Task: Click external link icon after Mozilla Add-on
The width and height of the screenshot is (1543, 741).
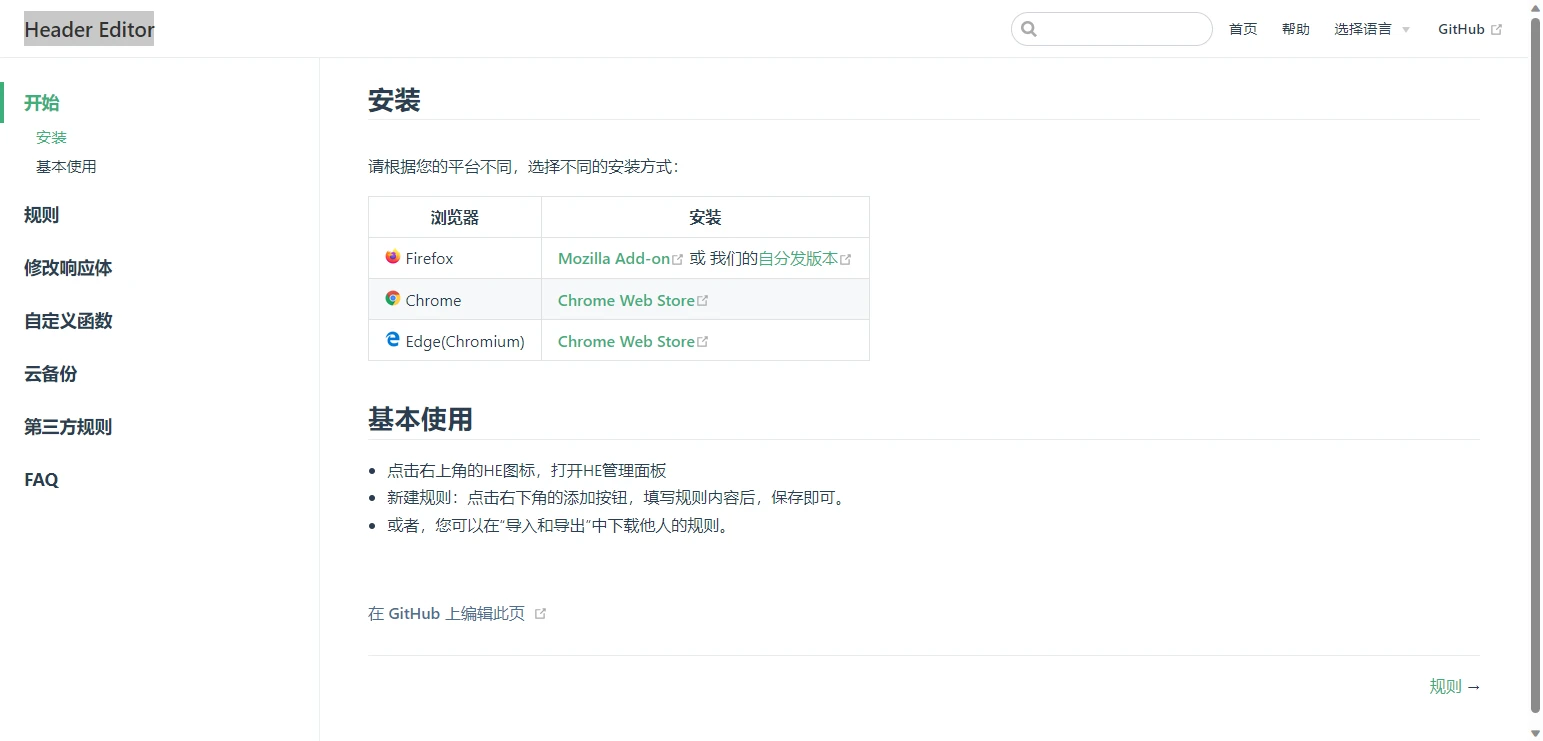Action: 677,259
